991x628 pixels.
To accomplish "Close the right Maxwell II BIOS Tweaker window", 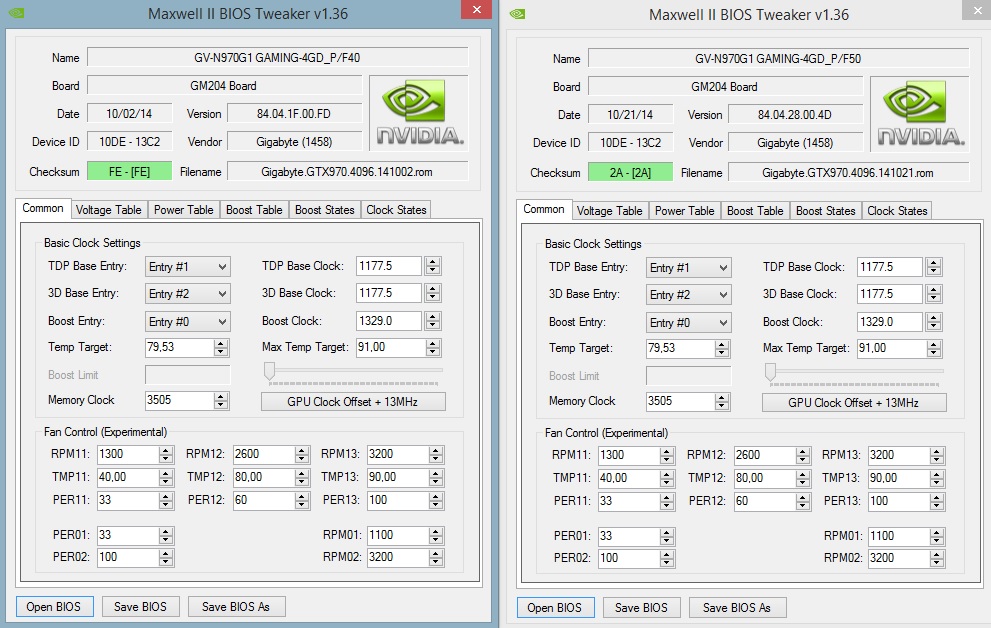I will point(976,10).
